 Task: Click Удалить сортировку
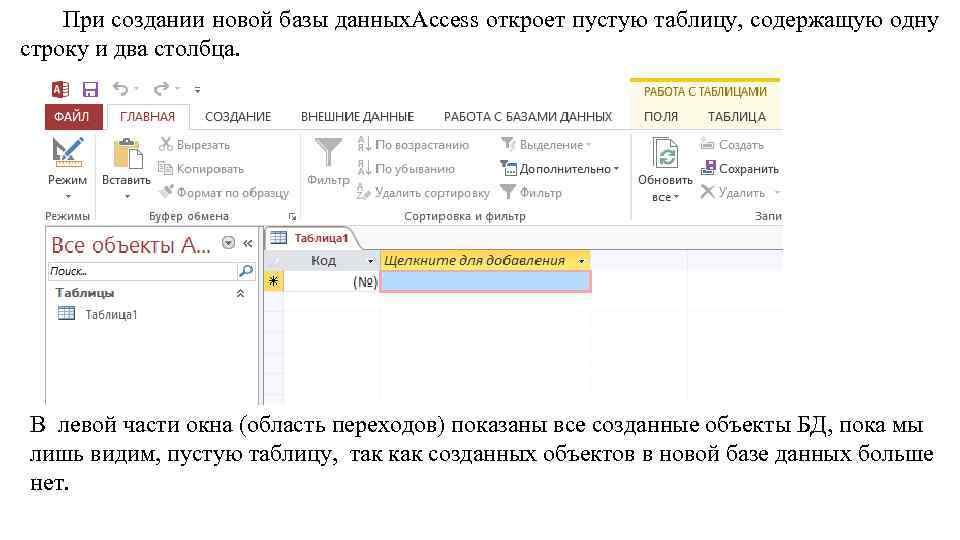pyautogui.click(x=423, y=193)
